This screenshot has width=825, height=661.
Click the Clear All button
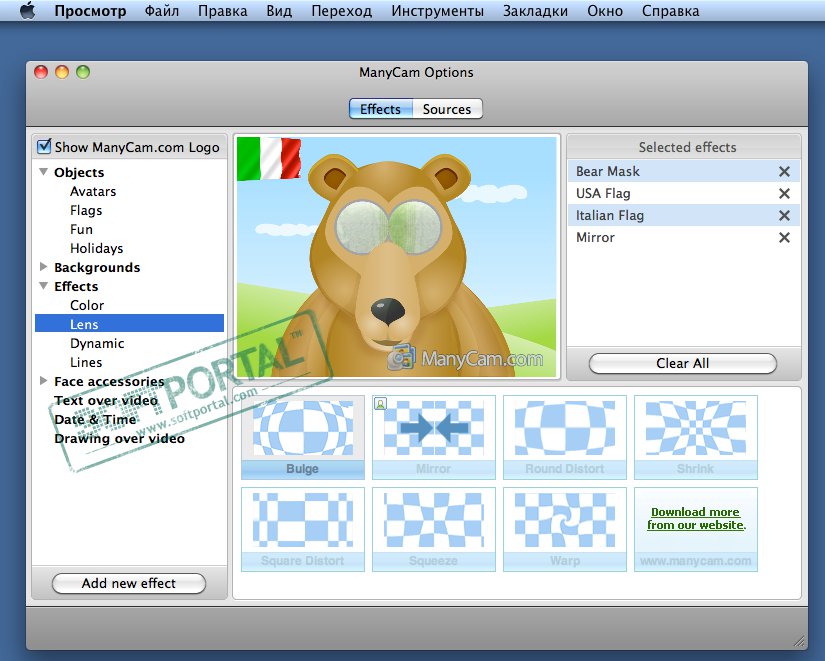point(682,363)
